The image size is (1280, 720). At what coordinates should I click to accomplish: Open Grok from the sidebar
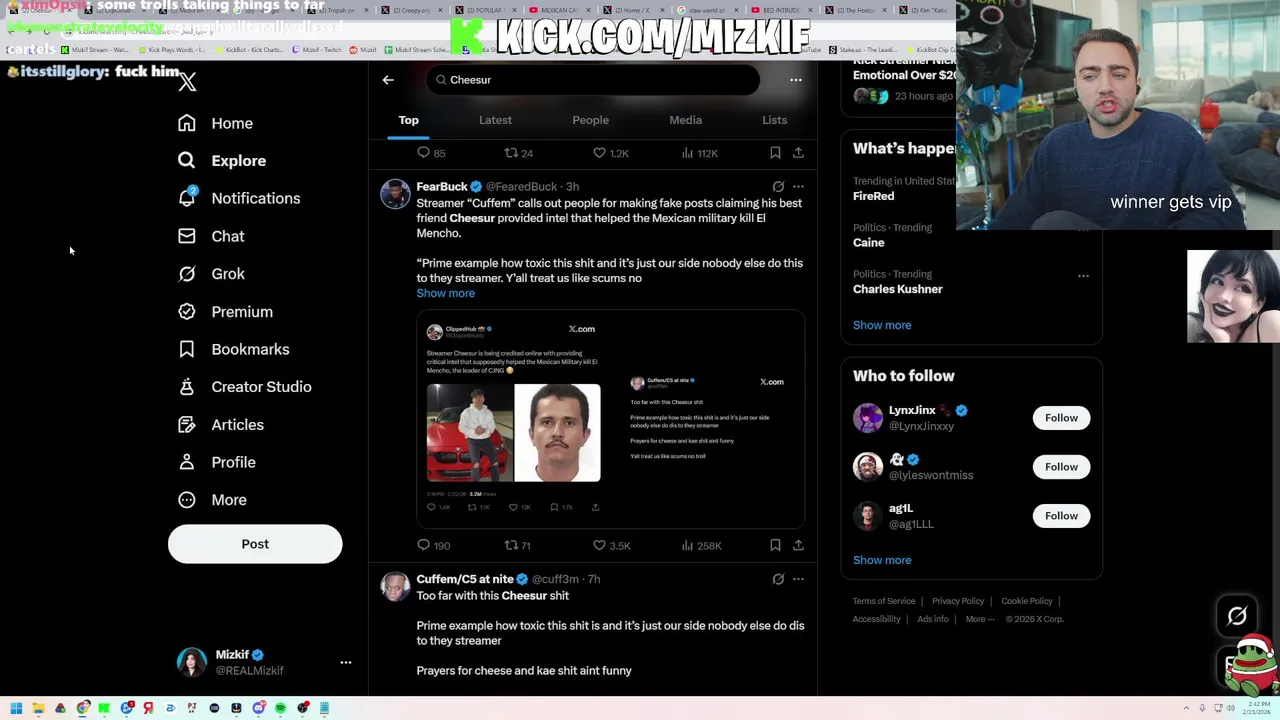tap(211, 274)
